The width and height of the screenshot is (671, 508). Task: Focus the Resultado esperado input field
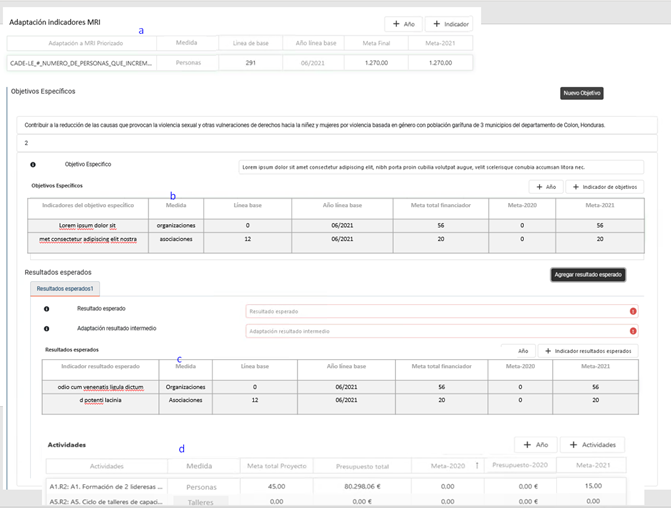pos(442,311)
